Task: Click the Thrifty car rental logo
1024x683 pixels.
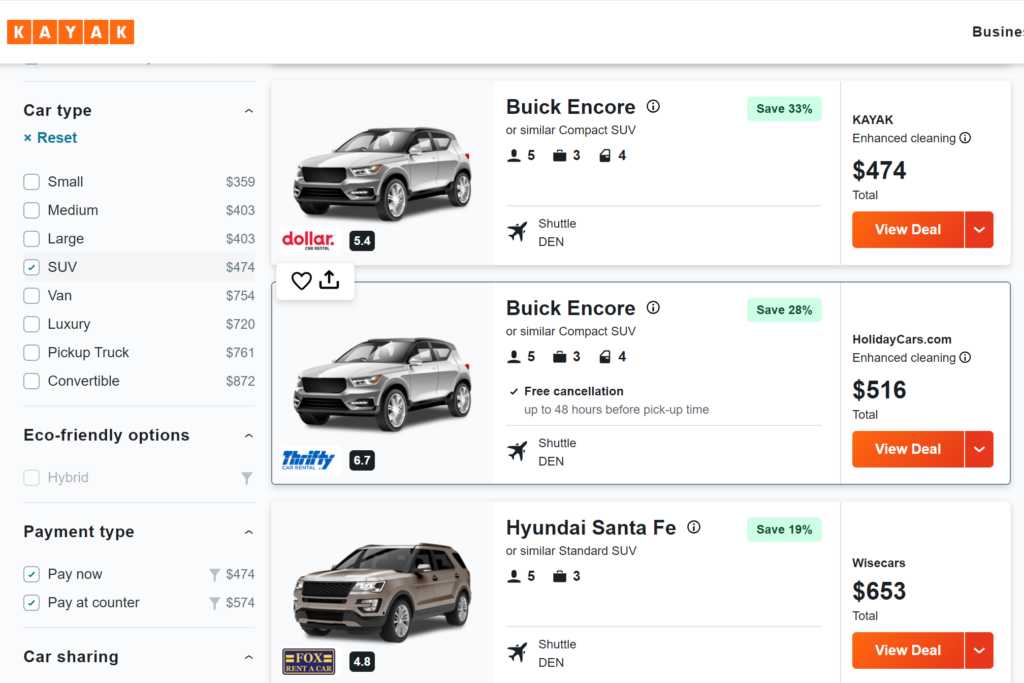Action: click(308, 460)
